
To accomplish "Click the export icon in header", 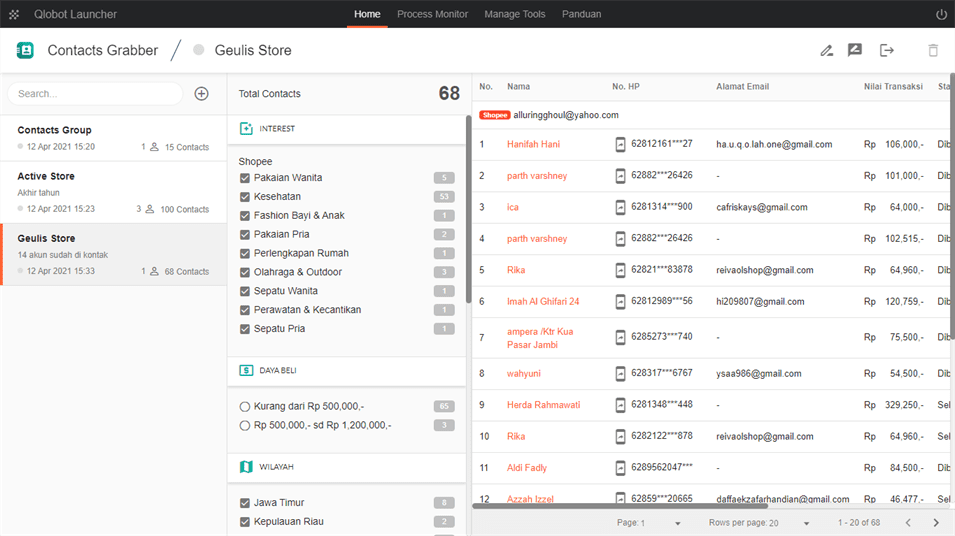I will coord(887,51).
